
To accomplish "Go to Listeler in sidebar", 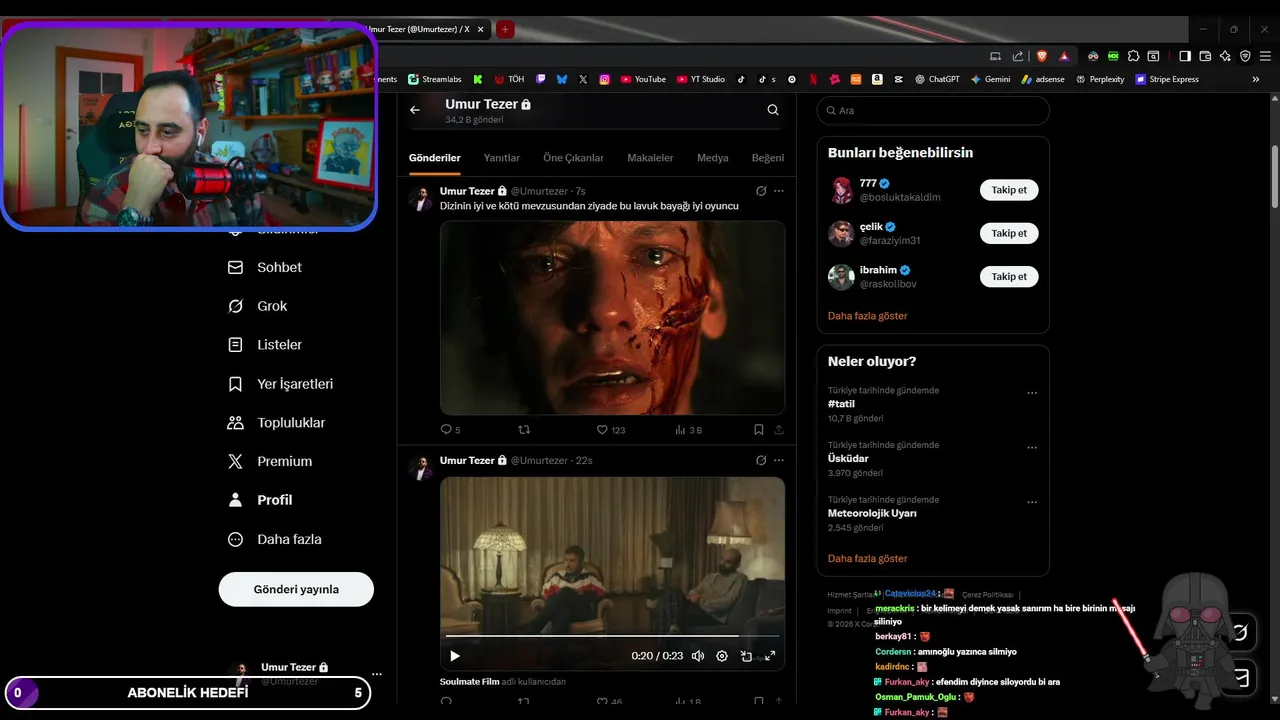I will tap(265, 345).
